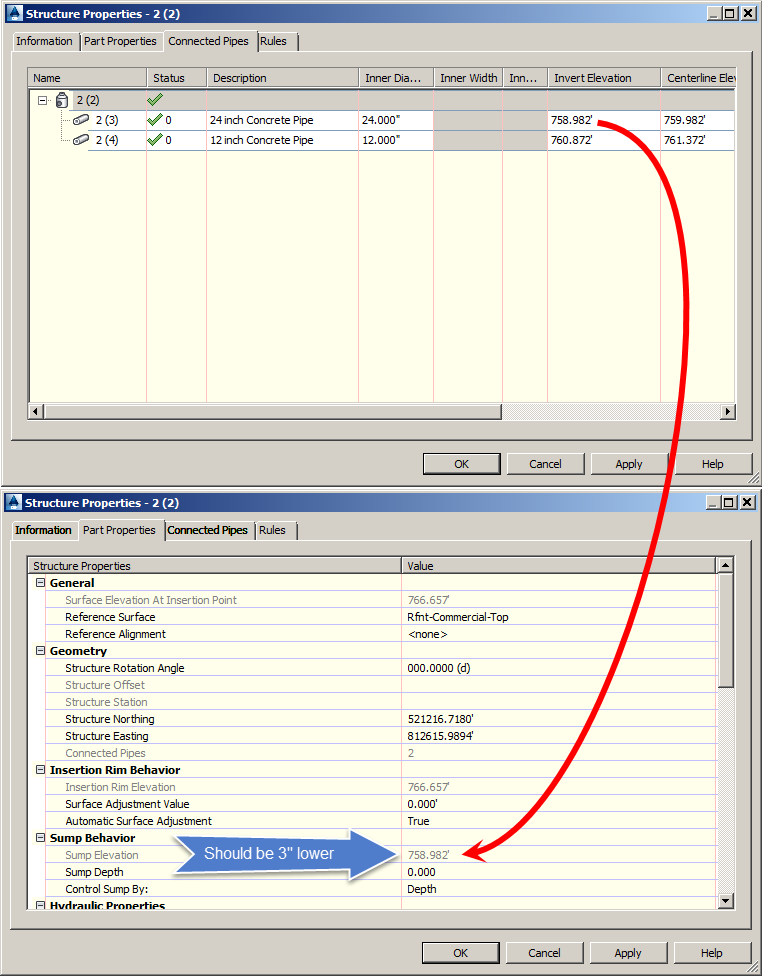Click the green checkmark on structure 2 (2) row
The width and height of the screenshot is (762, 976).
pyautogui.click(x=154, y=100)
